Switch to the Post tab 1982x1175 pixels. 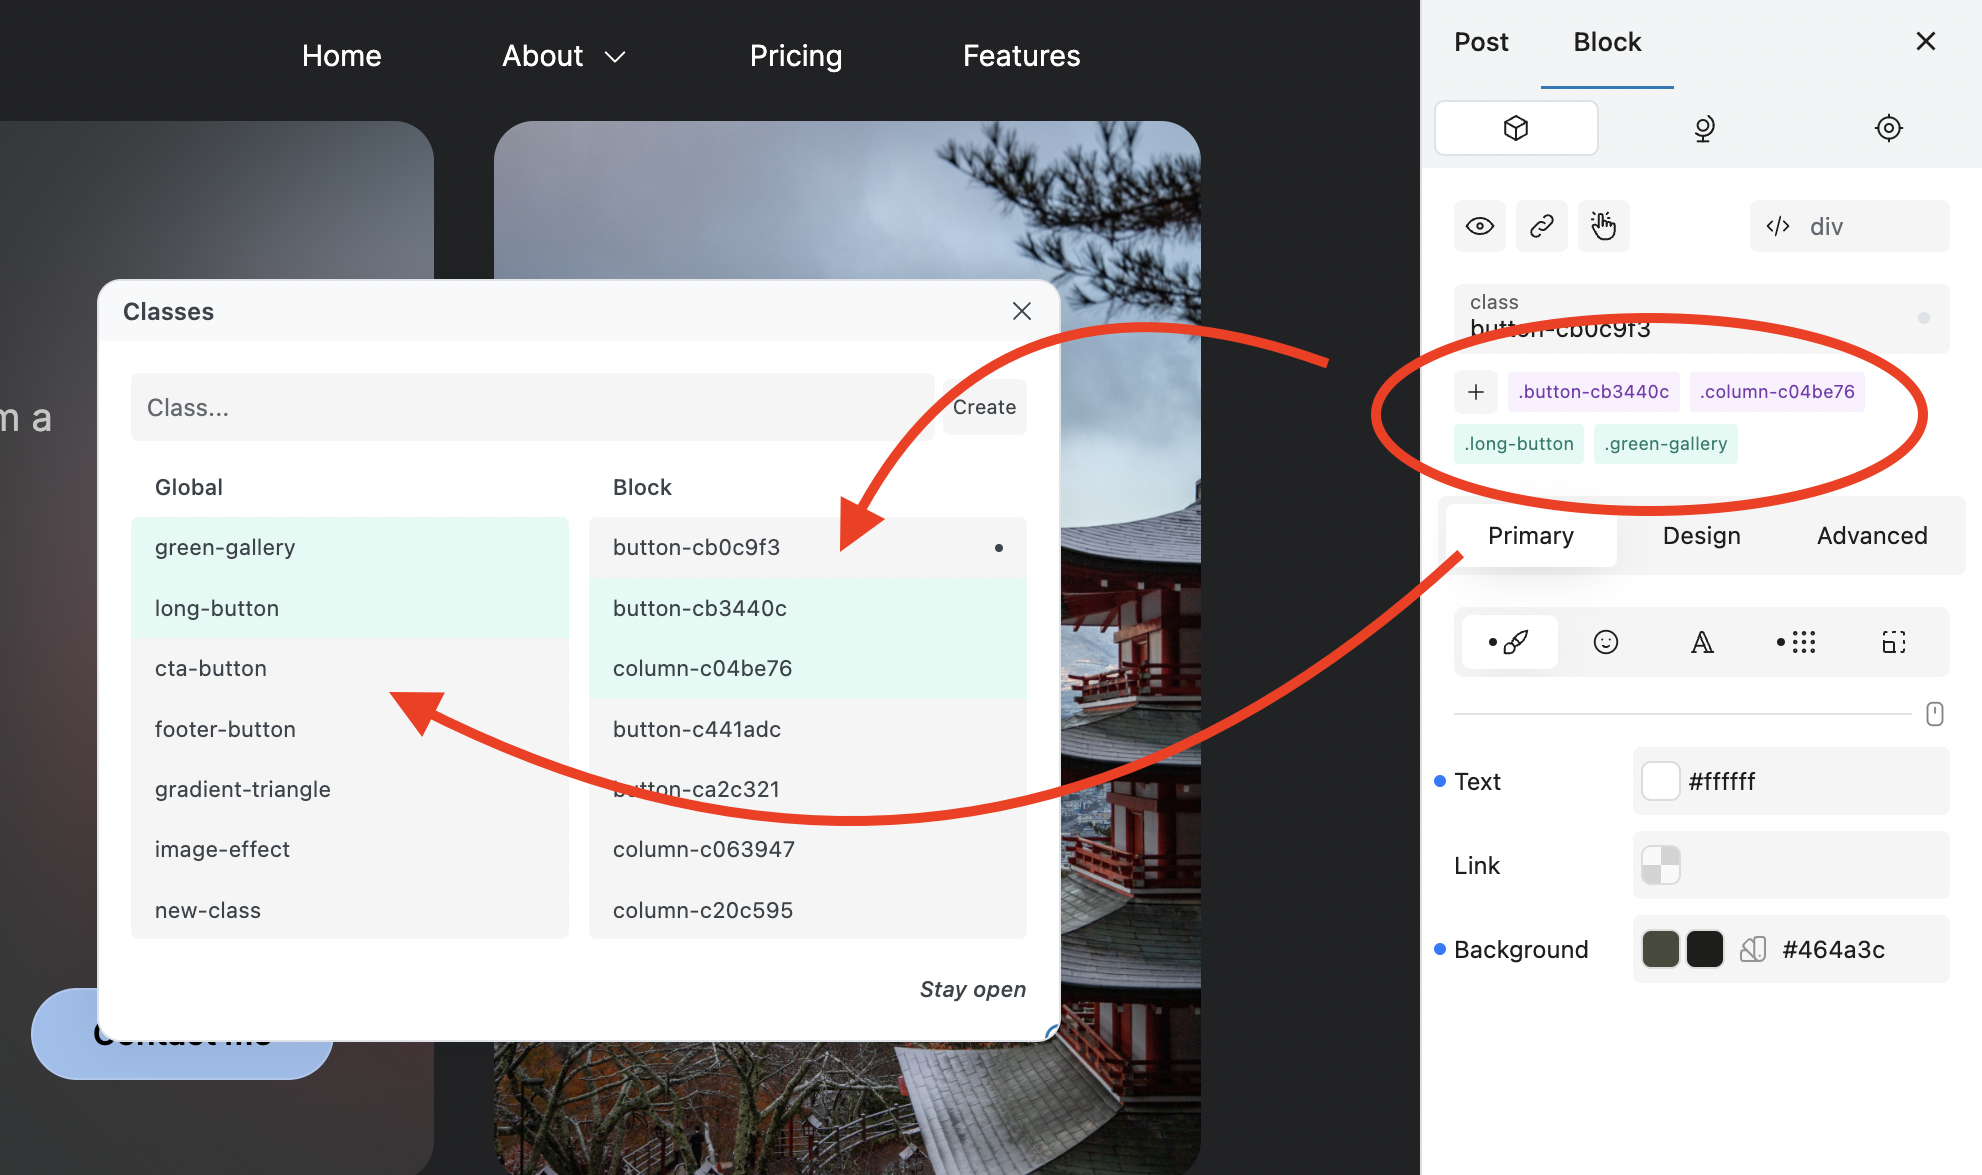1480,42
